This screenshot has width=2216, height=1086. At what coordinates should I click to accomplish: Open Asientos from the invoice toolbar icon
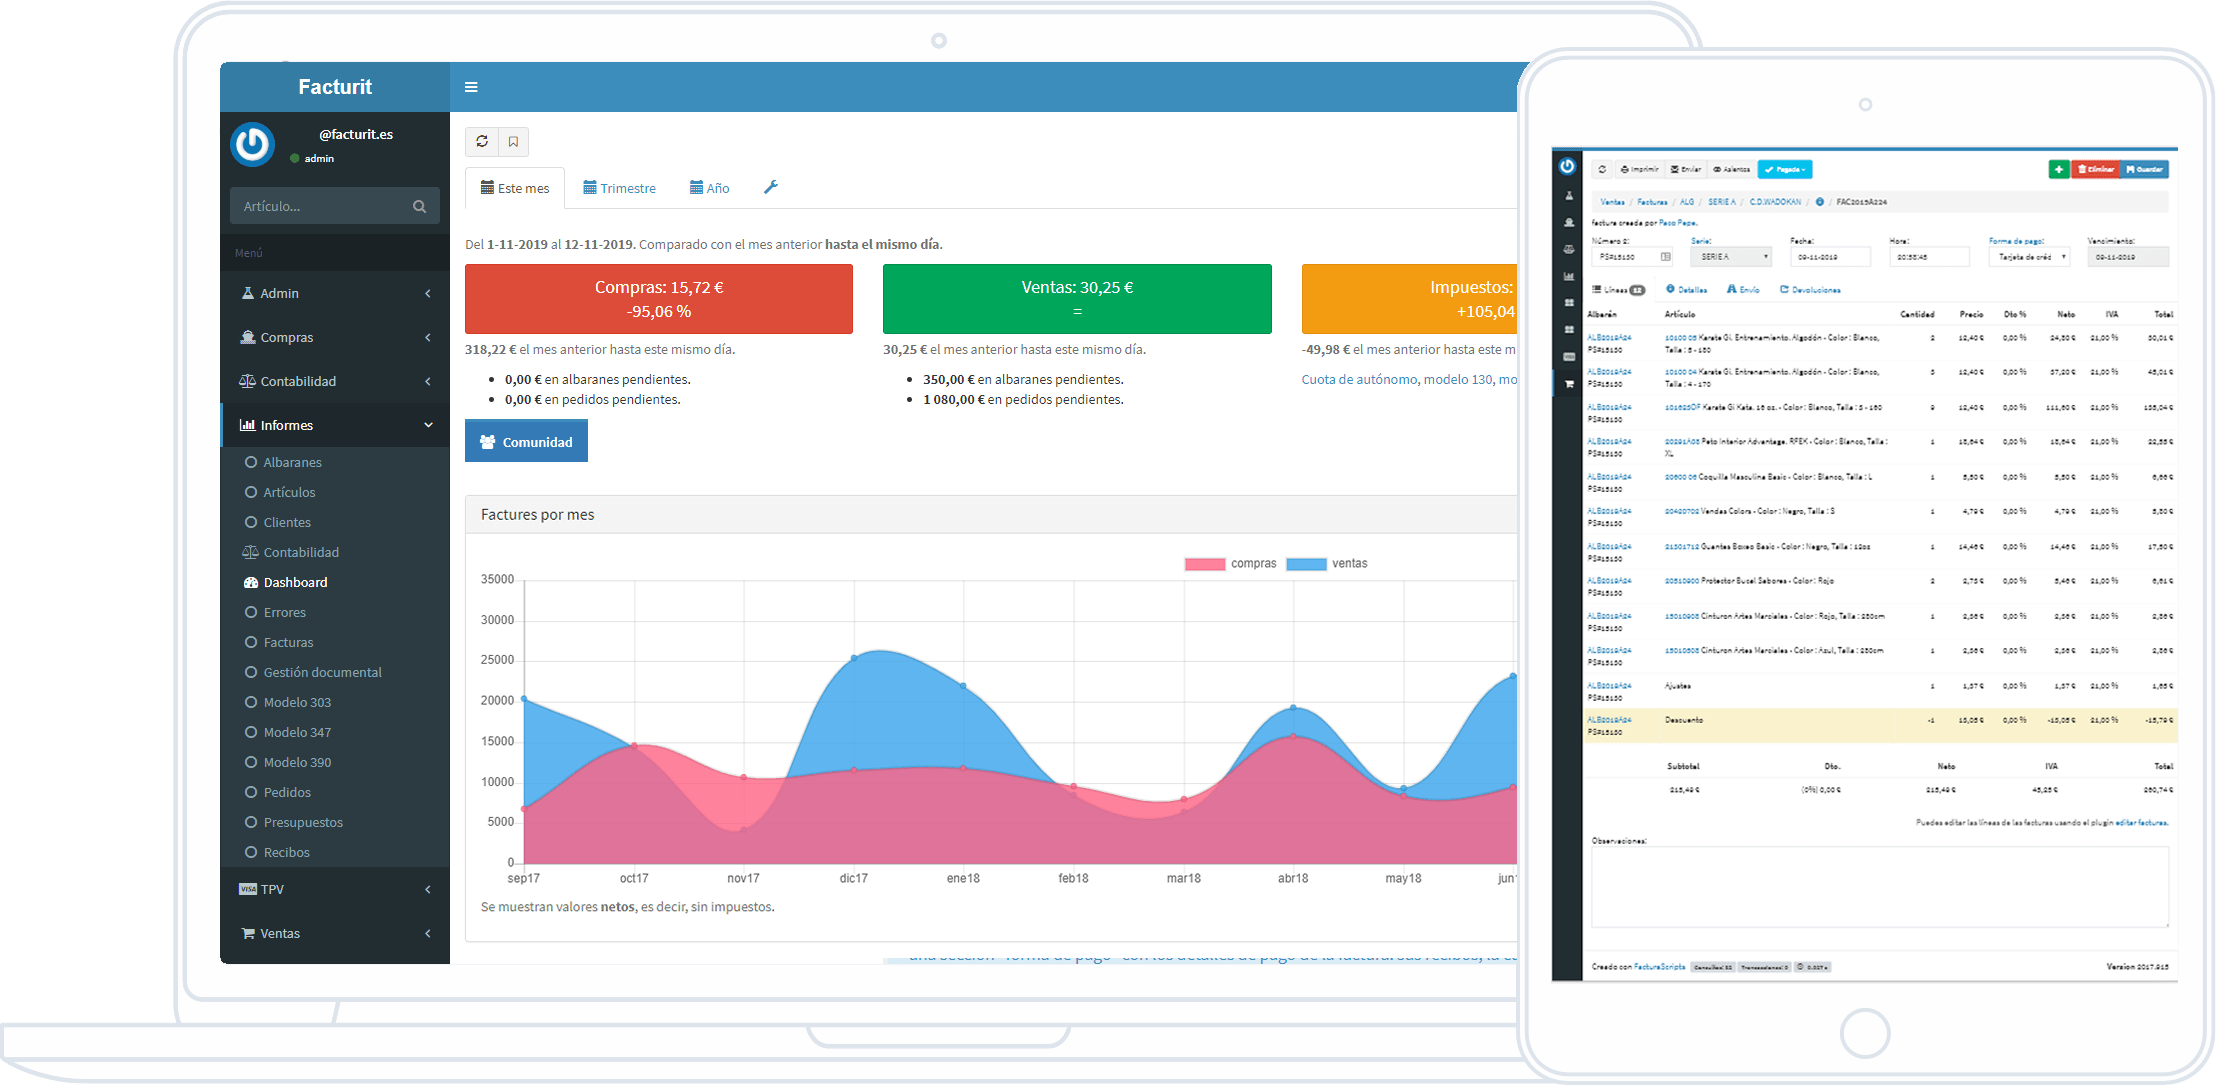tap(1717, 169)
